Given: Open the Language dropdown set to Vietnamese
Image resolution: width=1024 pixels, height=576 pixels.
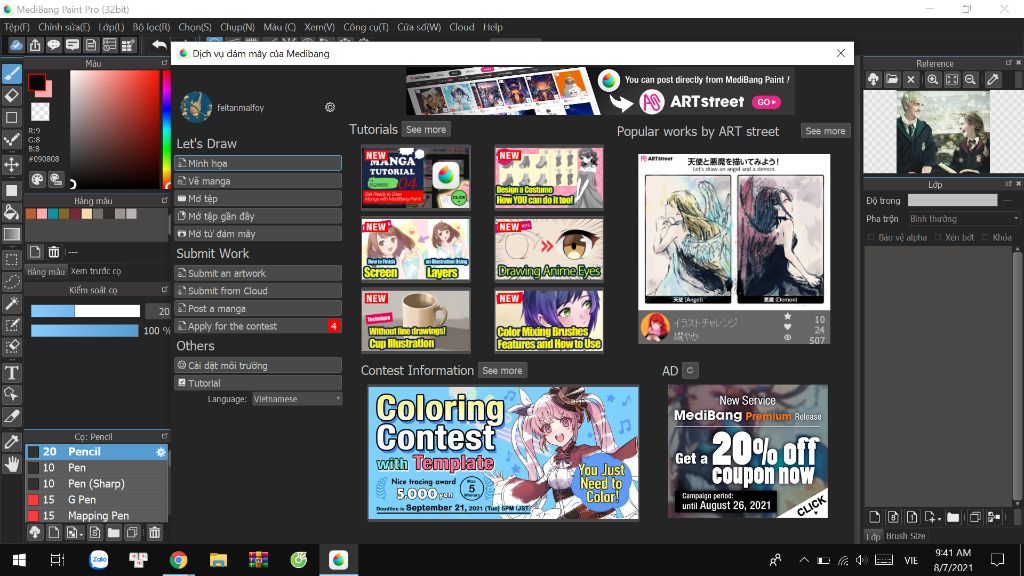Looking at the screenshot, I should pyautogui.click(x=297, y=399).
